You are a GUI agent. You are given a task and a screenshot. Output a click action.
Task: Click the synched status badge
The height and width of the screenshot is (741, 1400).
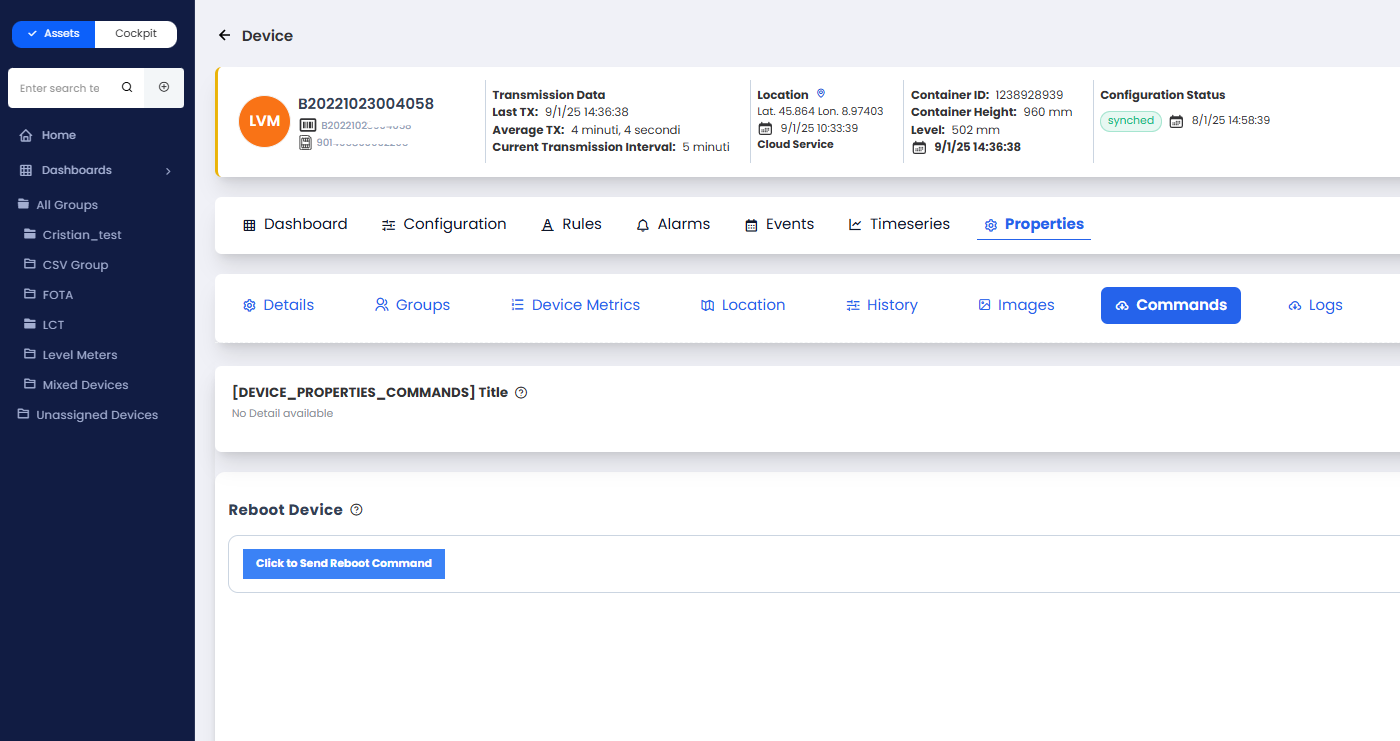tap(1131, 121)
